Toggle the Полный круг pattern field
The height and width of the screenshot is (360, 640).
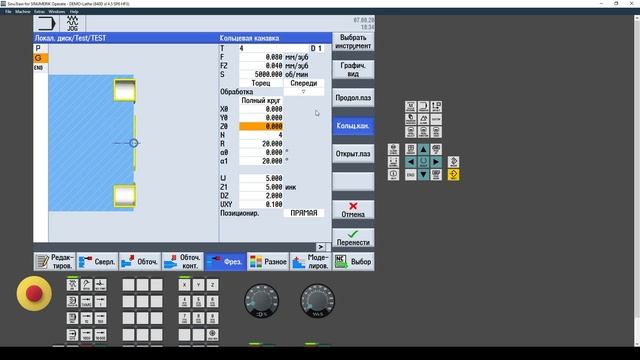coord(261,100)
